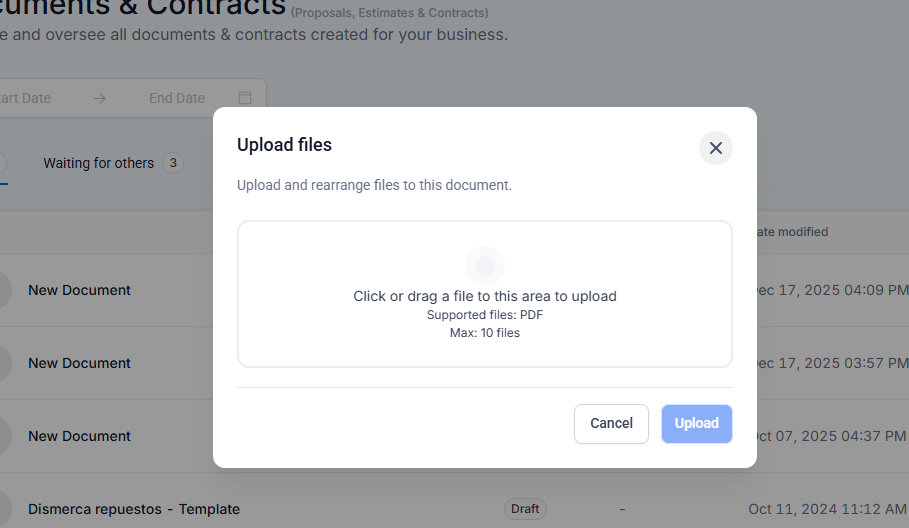Select the Oct 11, 2024 11:12 AM date cell
Image resolution: width=909 pixels, height=528 pixels.
coord(827,509)
